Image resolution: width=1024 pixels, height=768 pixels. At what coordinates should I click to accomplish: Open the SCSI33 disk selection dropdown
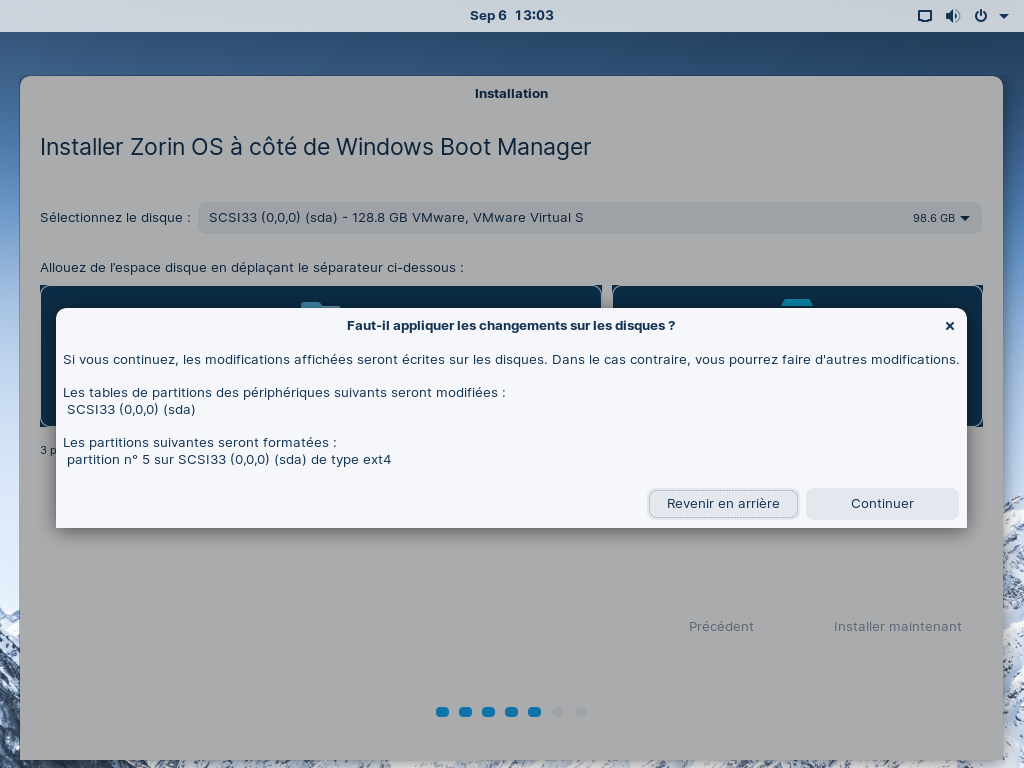(x=589, y=218)
